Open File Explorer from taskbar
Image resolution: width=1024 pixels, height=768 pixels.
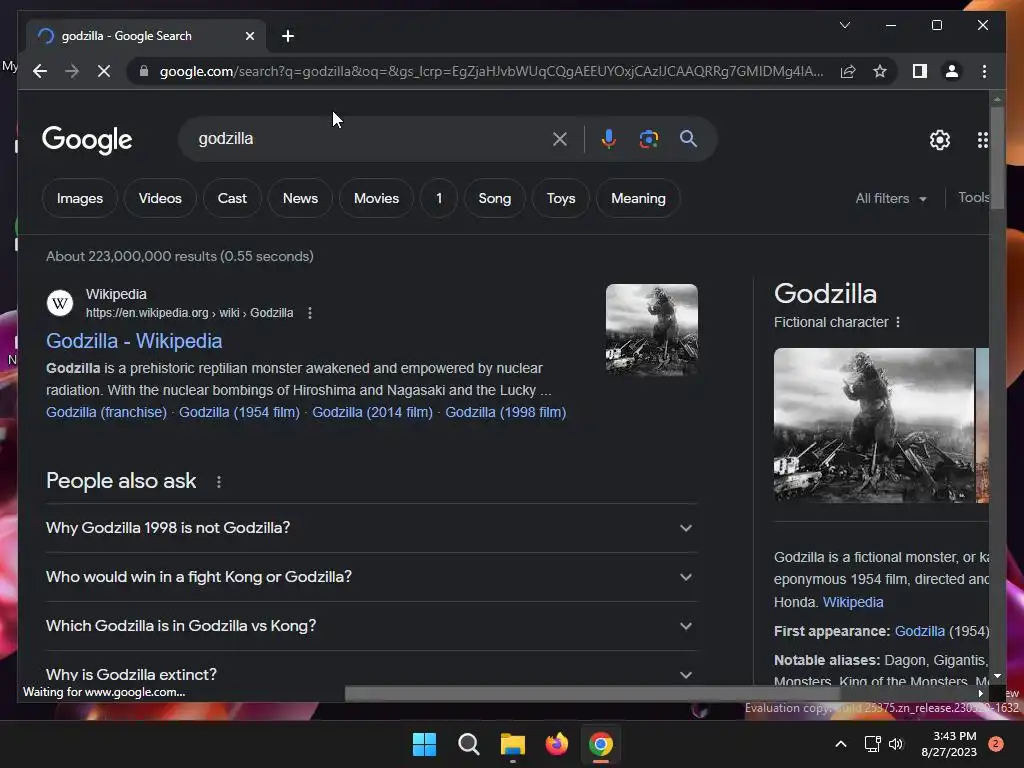[x=513, y=744]
